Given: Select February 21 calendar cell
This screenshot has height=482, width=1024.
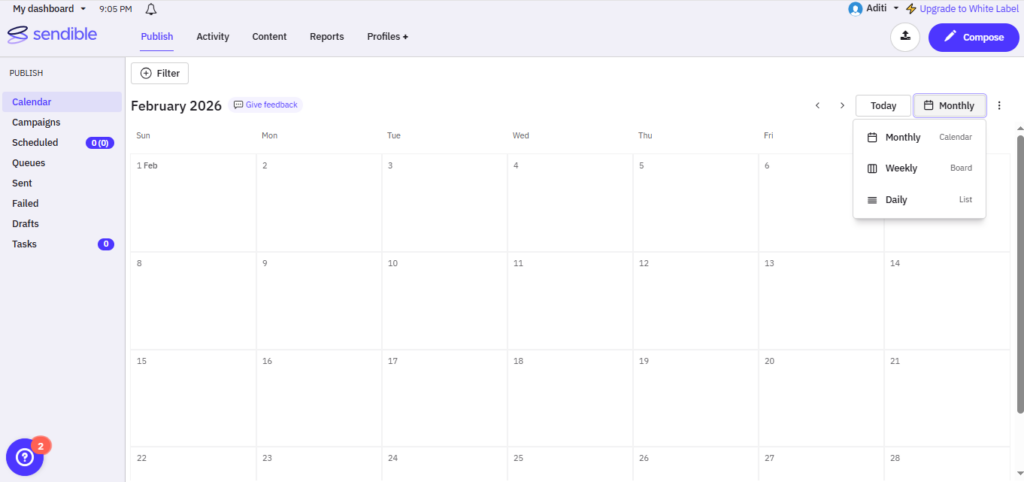Looking at the screenshot, I should 947,398.
